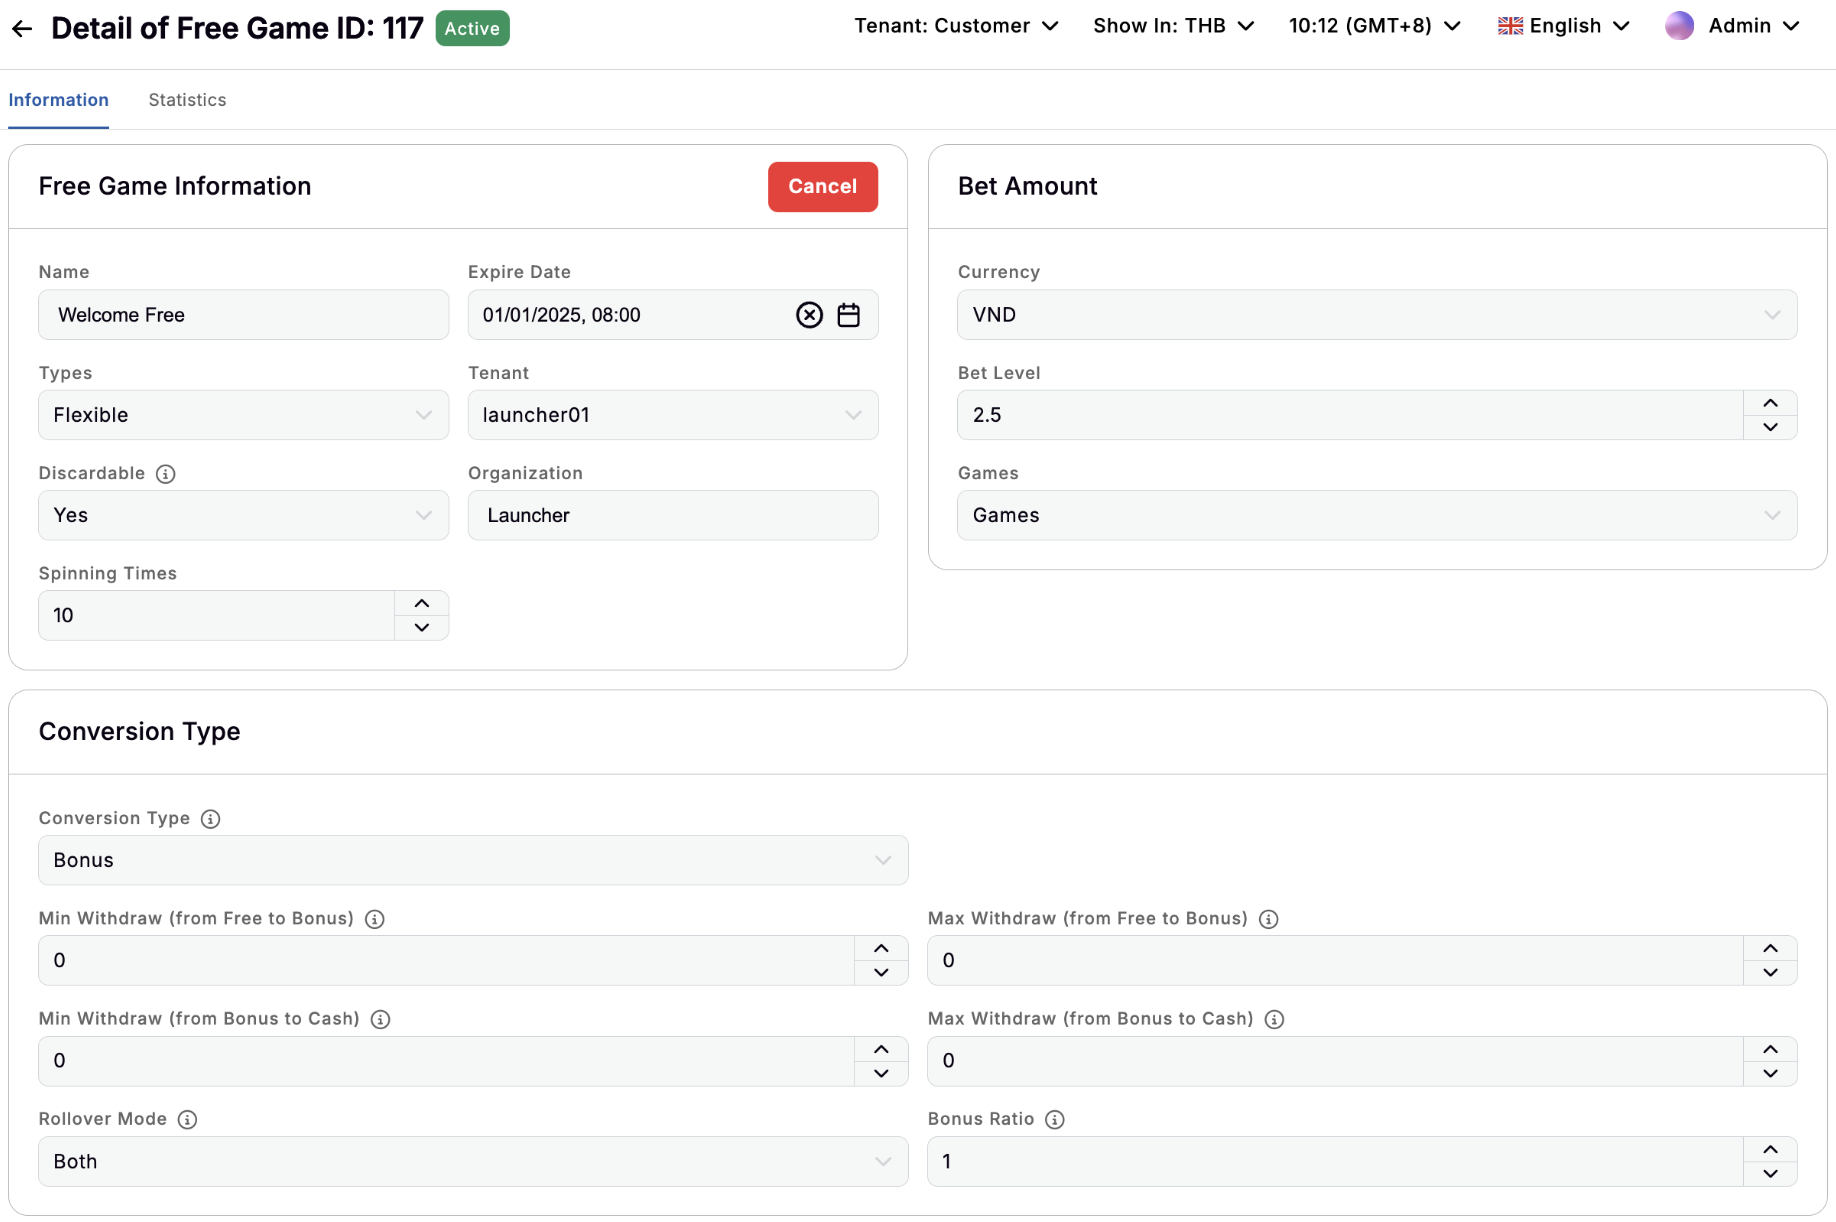Screen dimensions: 1836x1222
Task: Open the English language menu
Action: (1563, 26)
